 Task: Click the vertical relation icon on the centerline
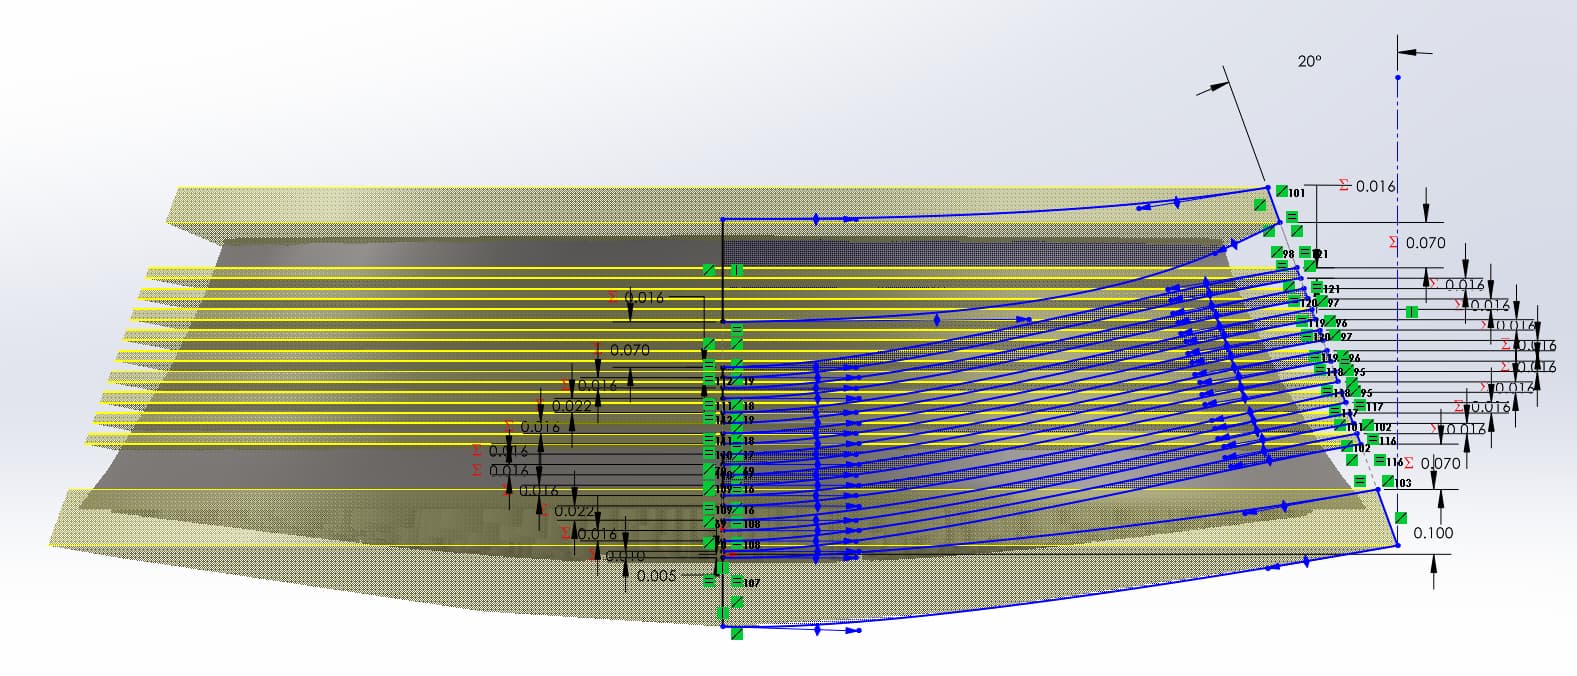tap(1412, 312)
